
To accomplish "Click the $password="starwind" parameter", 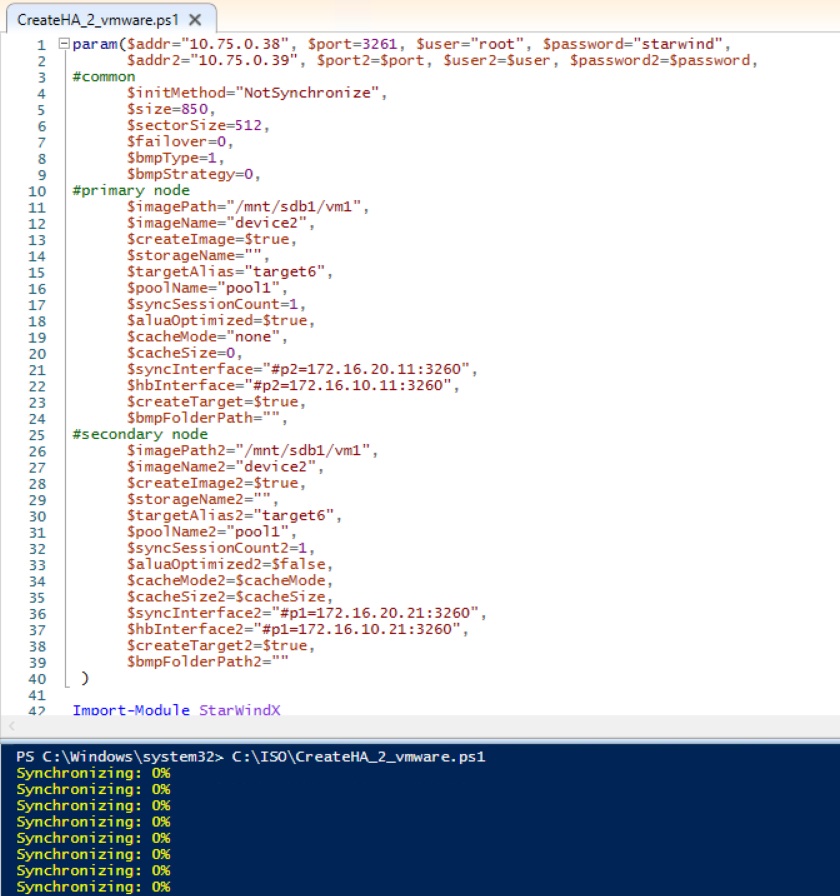I will click(x=633, y=44).
